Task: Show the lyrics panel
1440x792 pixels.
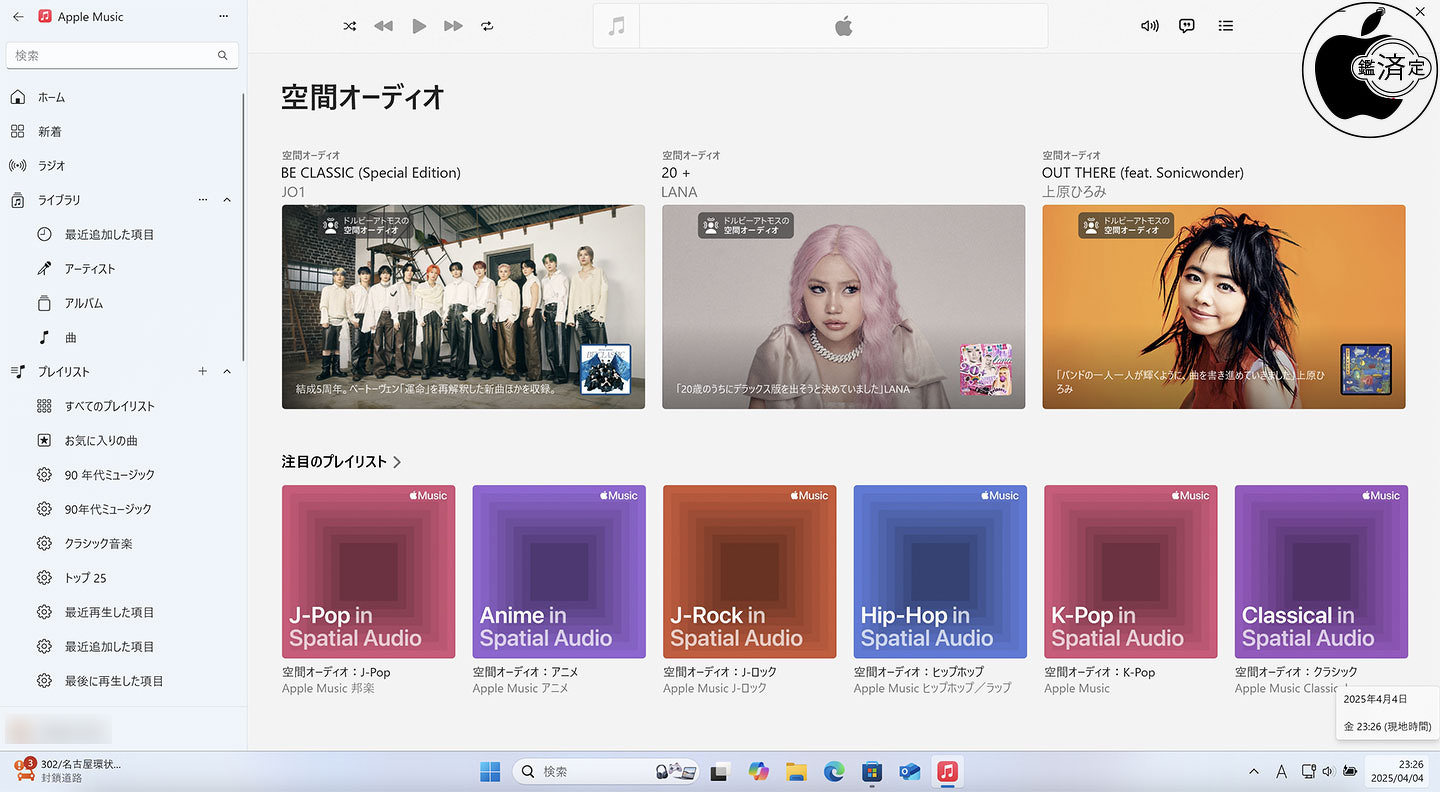Action: pos(1187,26)
